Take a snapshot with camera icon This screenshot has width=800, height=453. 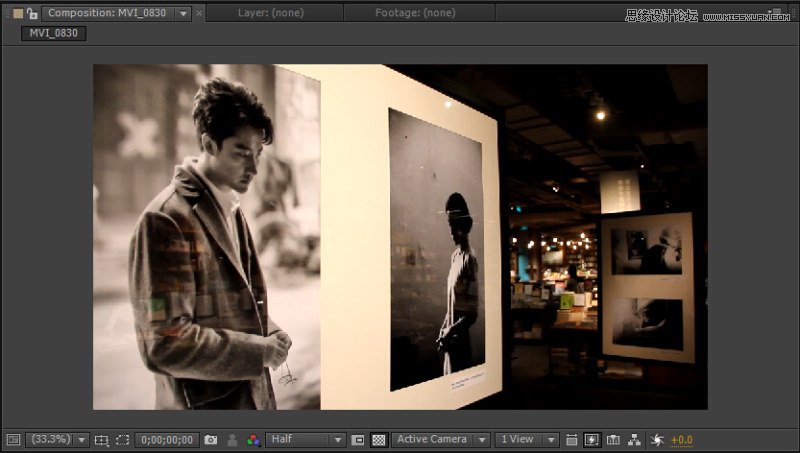pos(210,440)
